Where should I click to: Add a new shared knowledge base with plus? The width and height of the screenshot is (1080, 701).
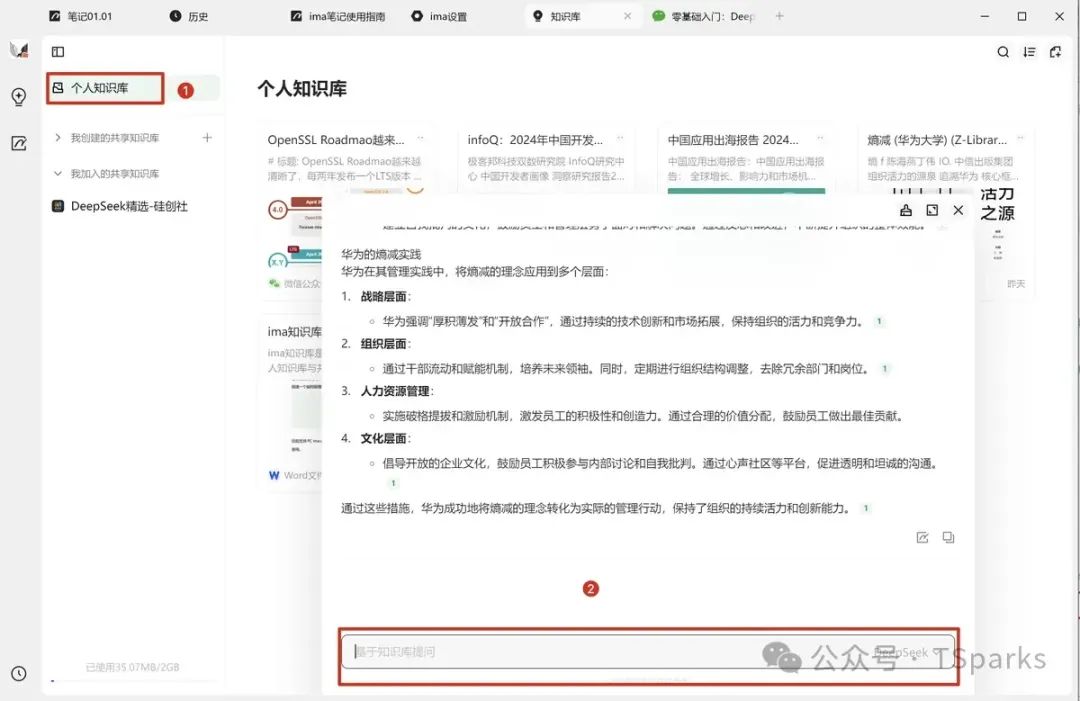click(x=207, y=138)
